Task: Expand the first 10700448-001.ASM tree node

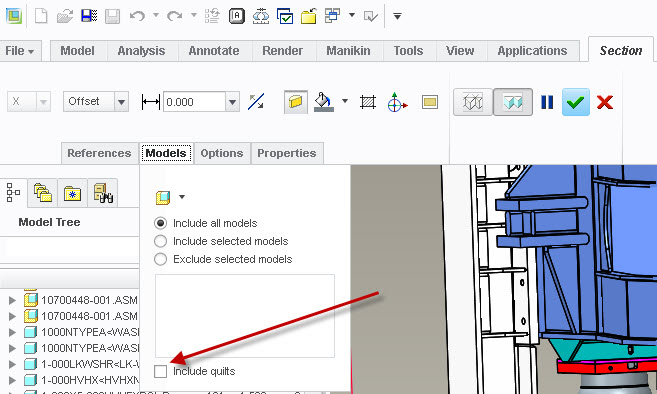Action: coord(12,300)
